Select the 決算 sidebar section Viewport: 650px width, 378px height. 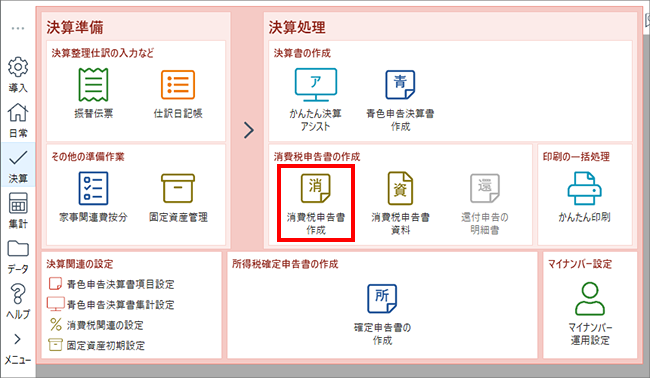point(18,166)
